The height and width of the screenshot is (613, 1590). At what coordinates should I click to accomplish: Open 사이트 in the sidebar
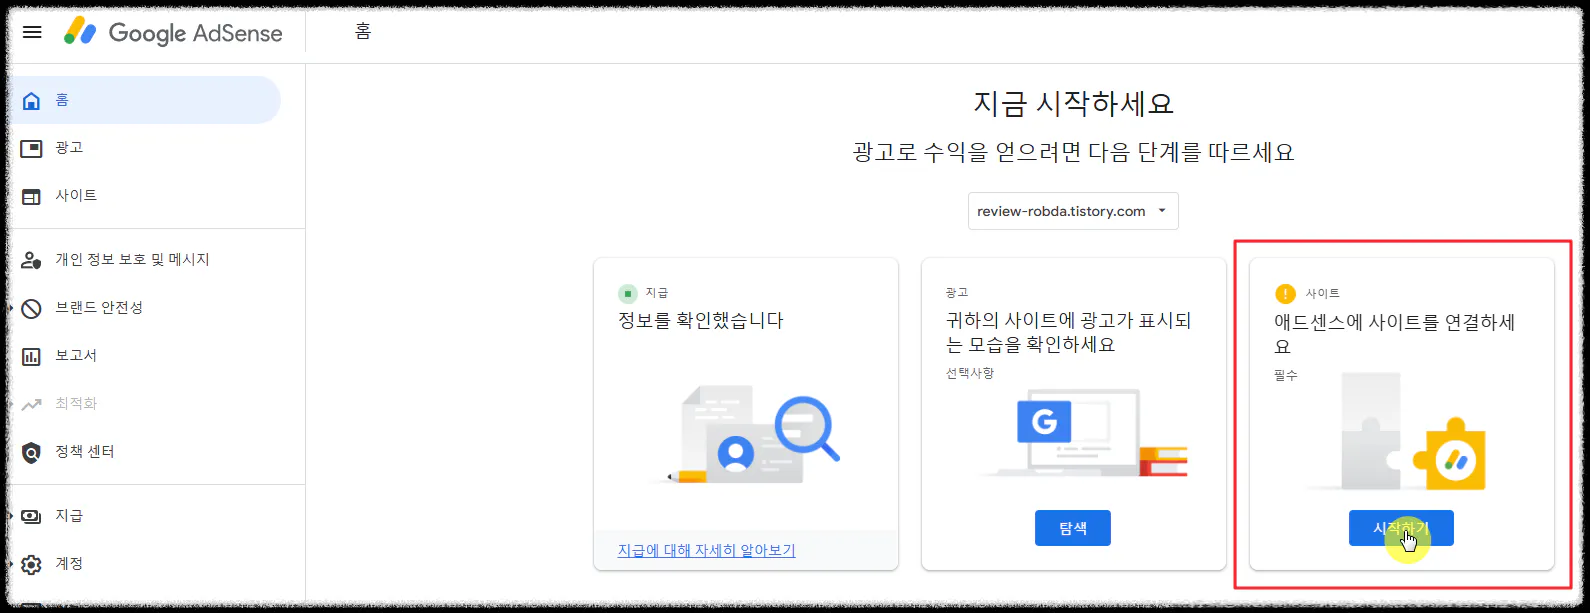pos(143,196)
